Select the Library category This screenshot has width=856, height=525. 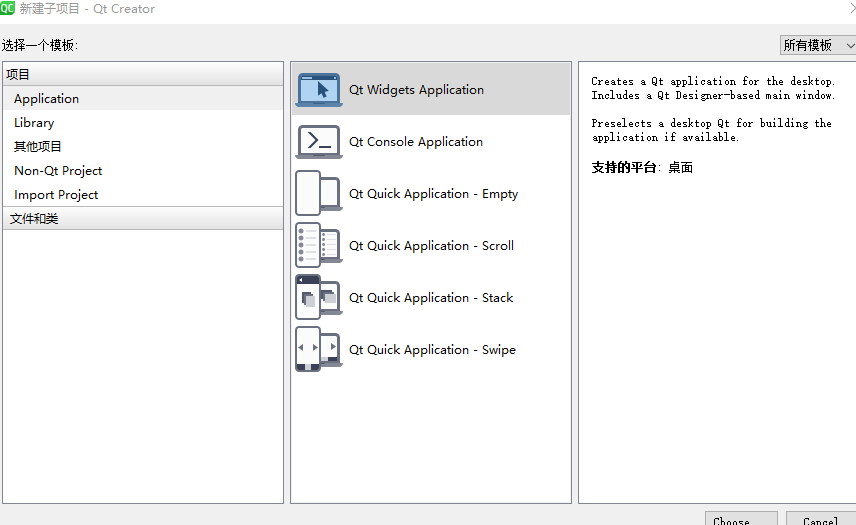coord(143,123)
